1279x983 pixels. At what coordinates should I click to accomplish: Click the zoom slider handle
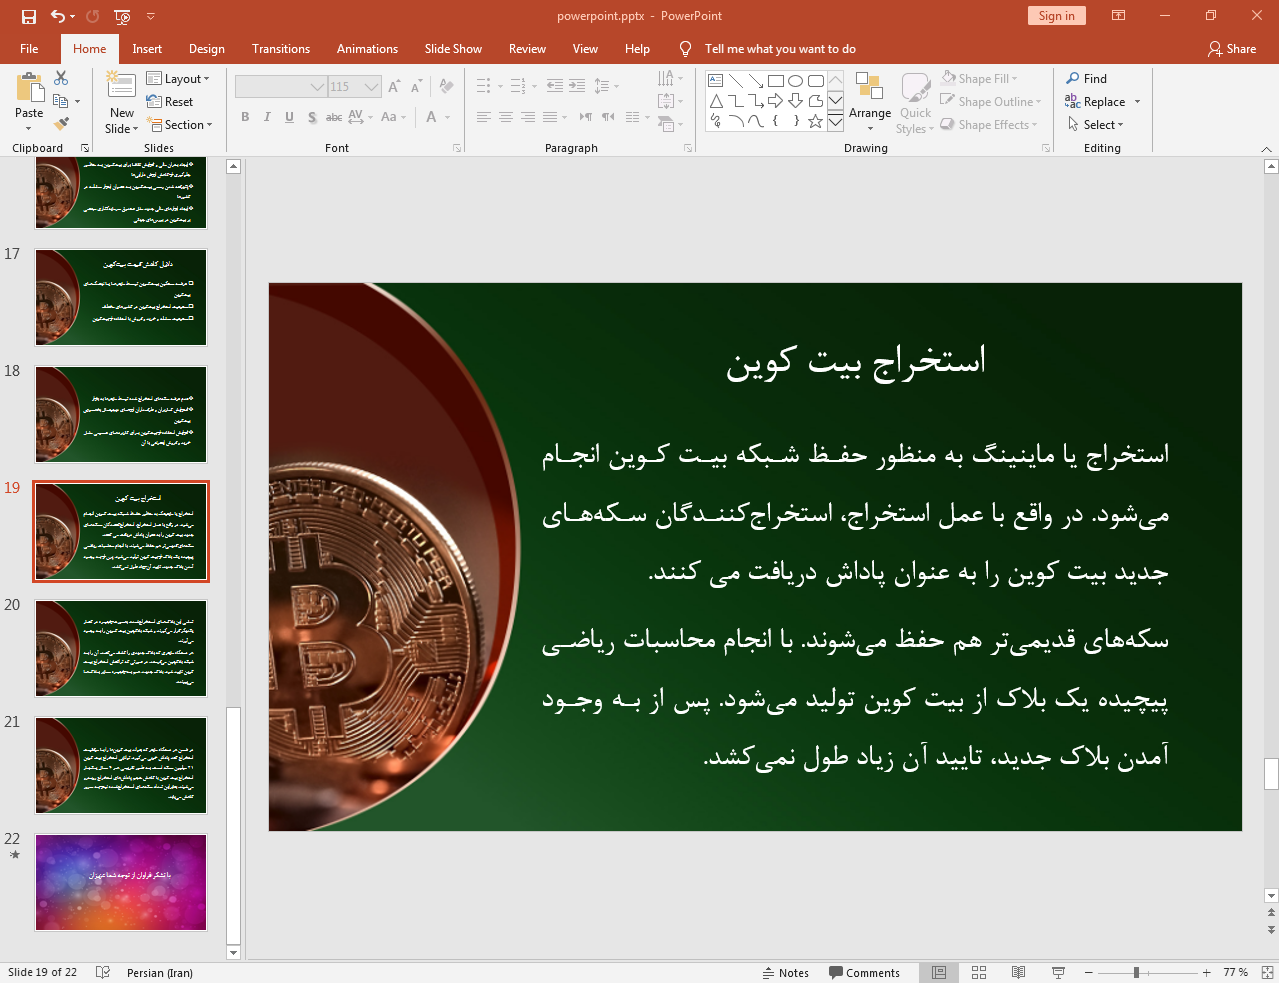[1136, 972]
